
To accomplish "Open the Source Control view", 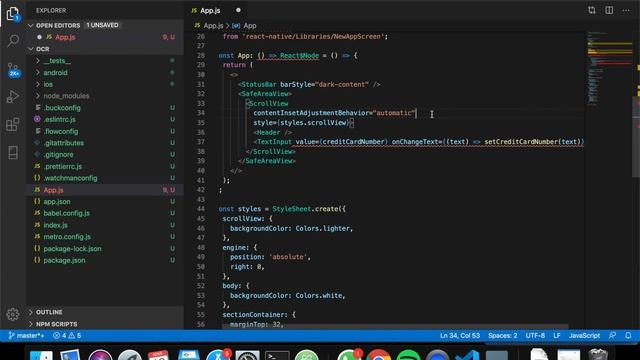I will pyautogui.click(x=13, y=69).
